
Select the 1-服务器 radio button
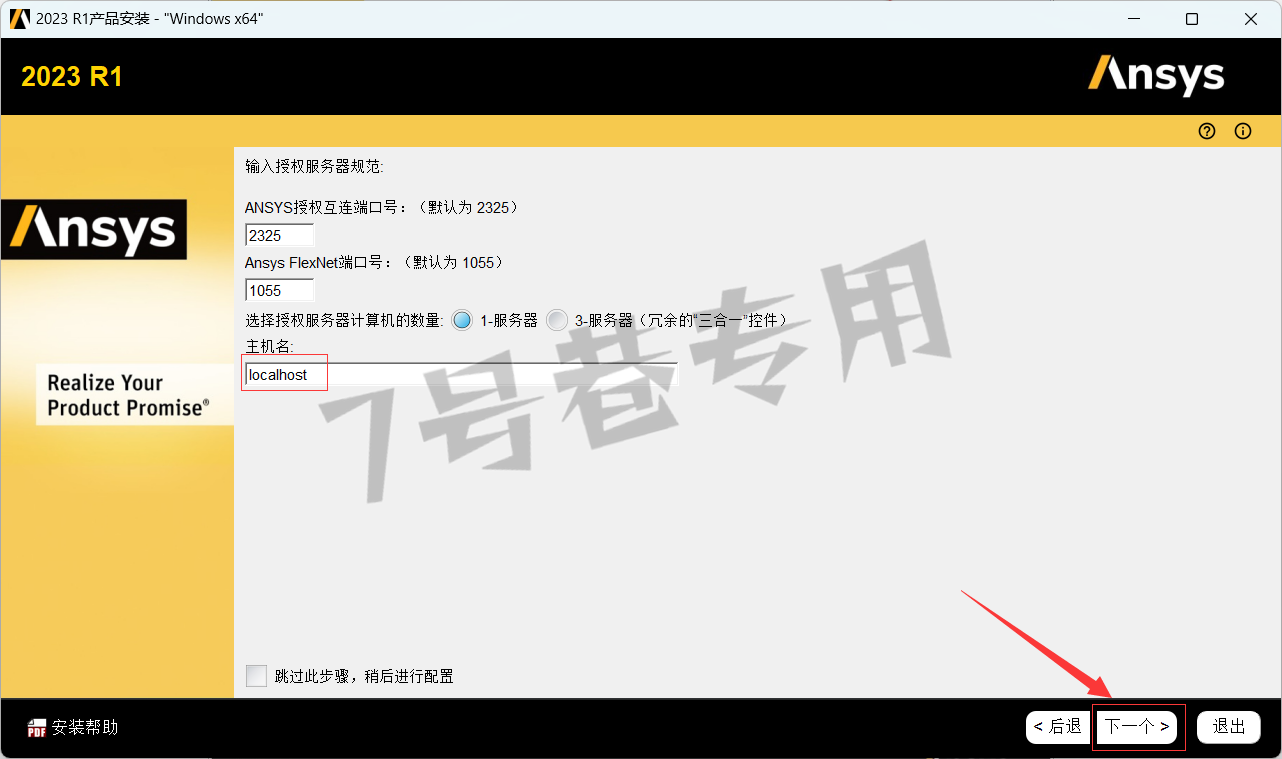click(x=461, y=320)
